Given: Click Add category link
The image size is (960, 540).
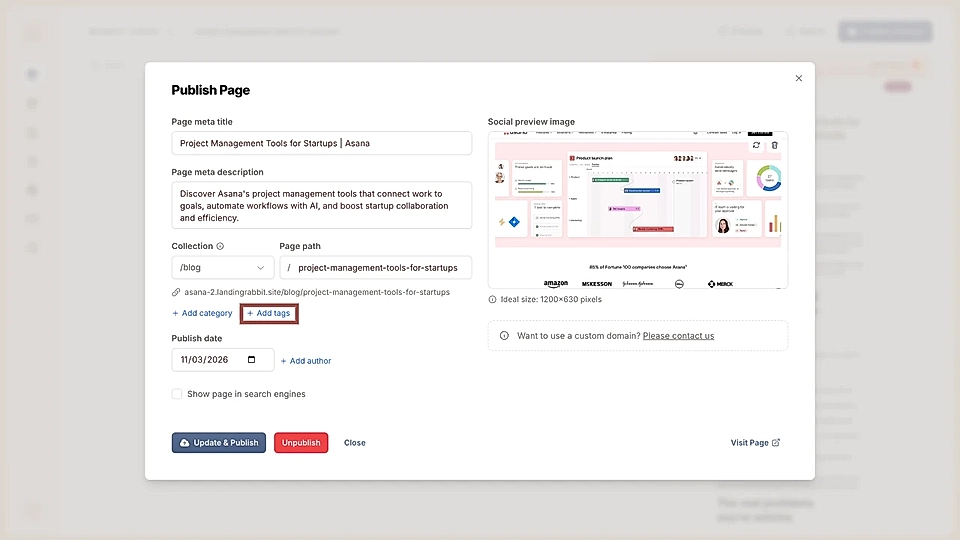Looking at the screenshot, I should [202, 313].
